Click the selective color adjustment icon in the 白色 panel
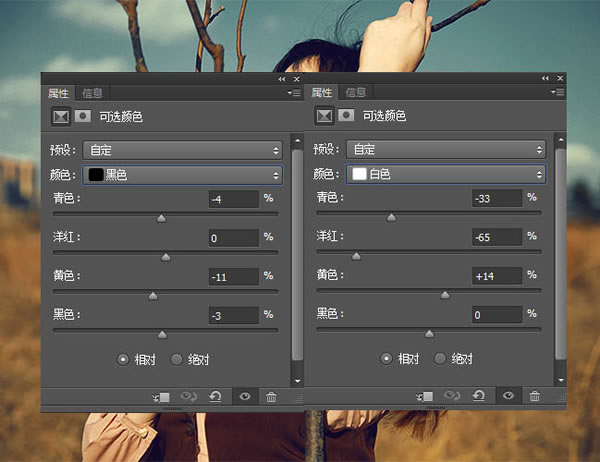 324,116
